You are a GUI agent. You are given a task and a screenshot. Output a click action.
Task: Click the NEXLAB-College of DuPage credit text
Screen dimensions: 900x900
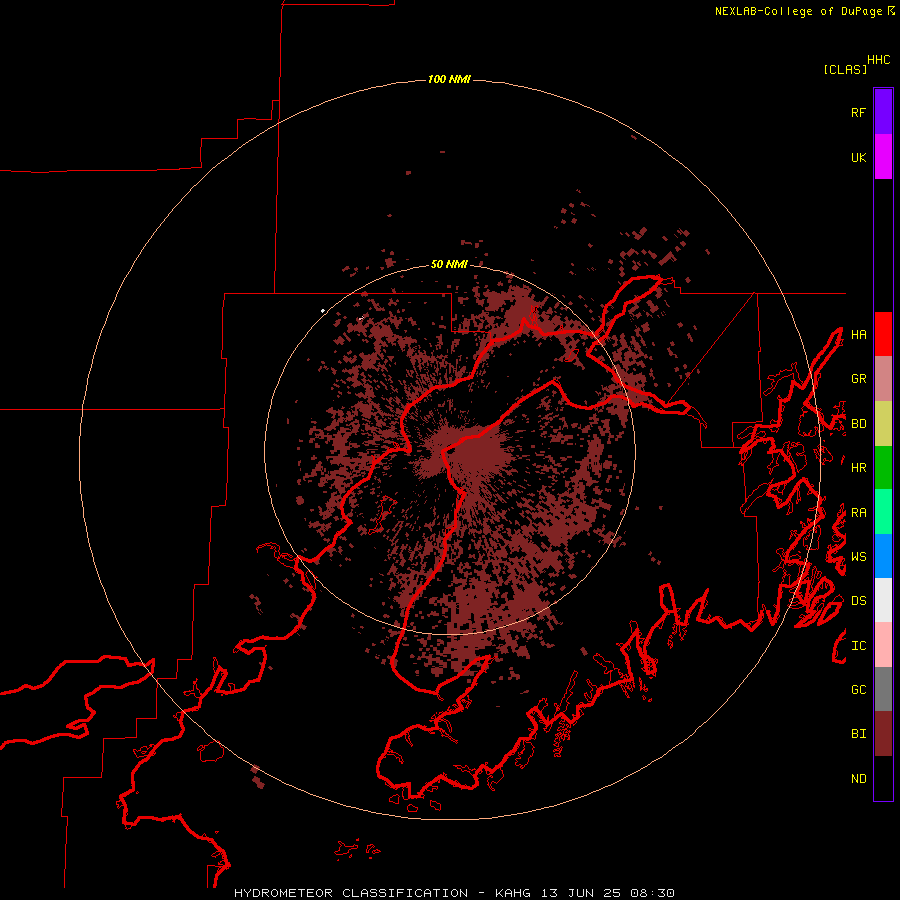(798, 11)
